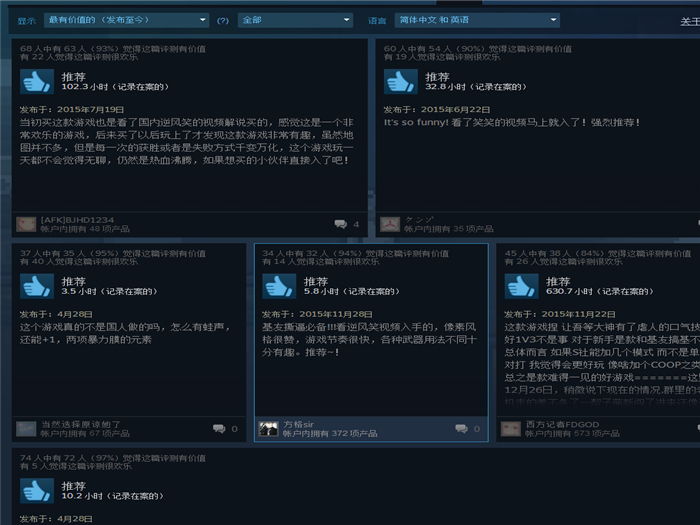Click avatar of reviewer 当然选择原谅她了

tap(27, 429)
